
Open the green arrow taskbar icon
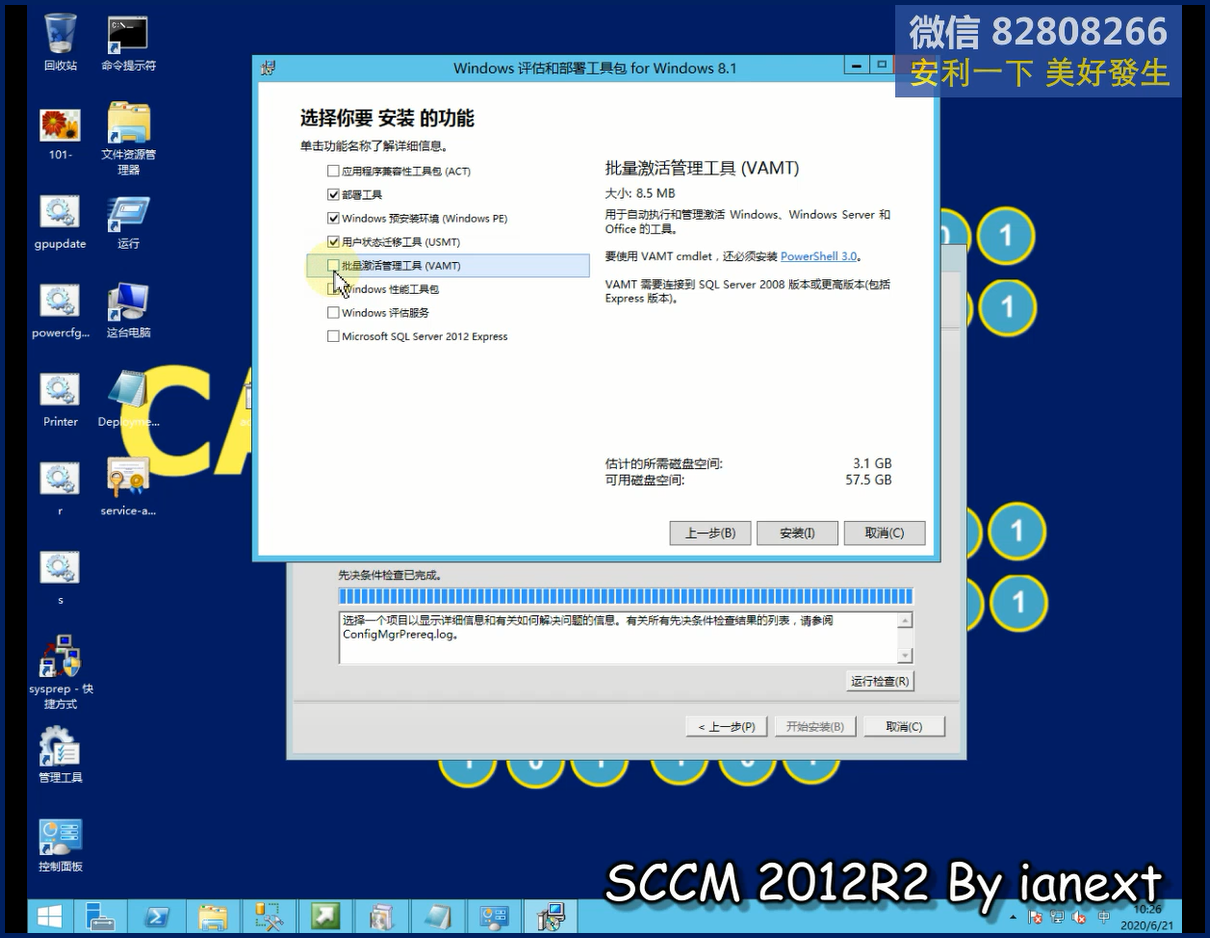tap(325, 916)
